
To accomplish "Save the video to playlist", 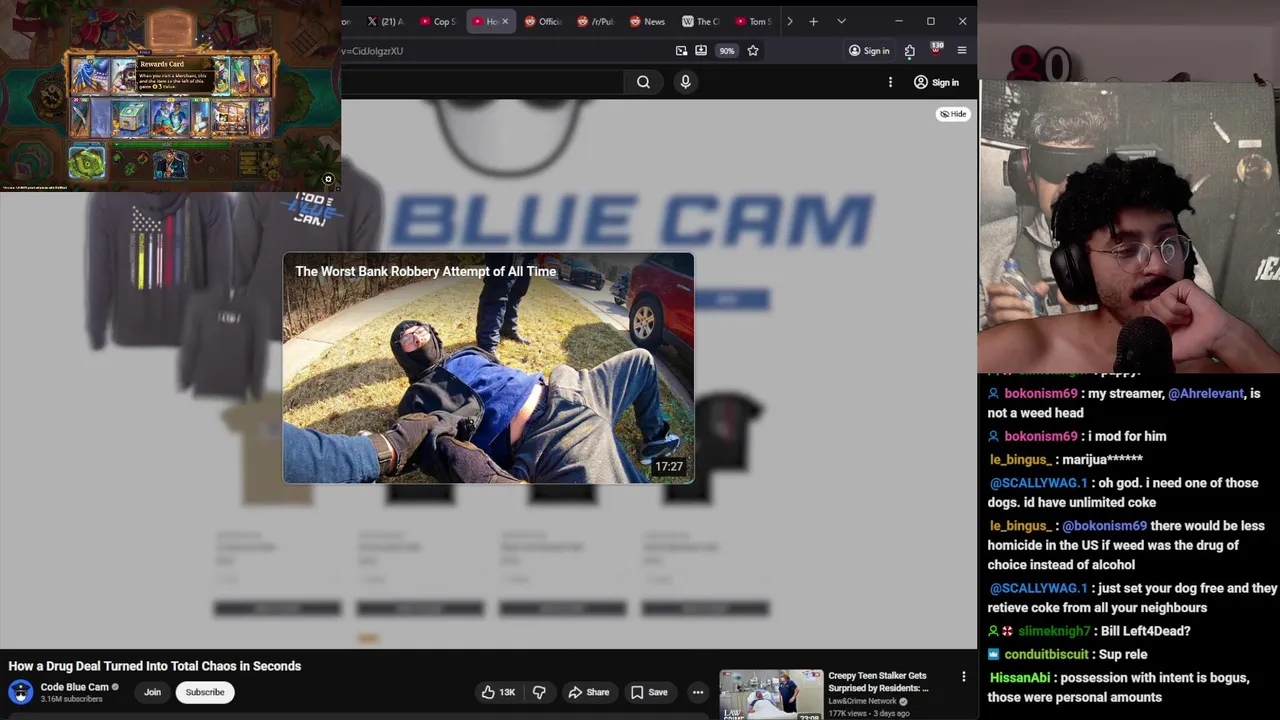I will coord(649,692).
